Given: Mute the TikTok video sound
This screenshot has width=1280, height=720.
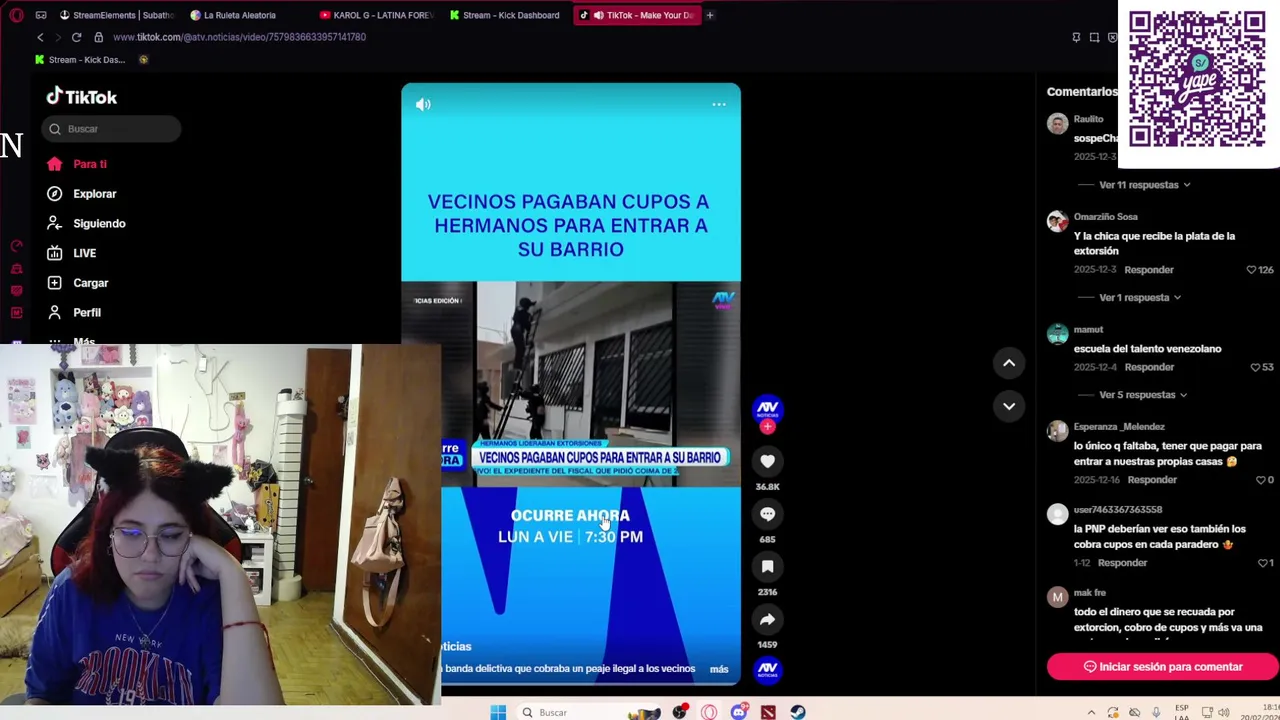Looking at the screenshot, I should pyautogui.click(x=423, y=104).
